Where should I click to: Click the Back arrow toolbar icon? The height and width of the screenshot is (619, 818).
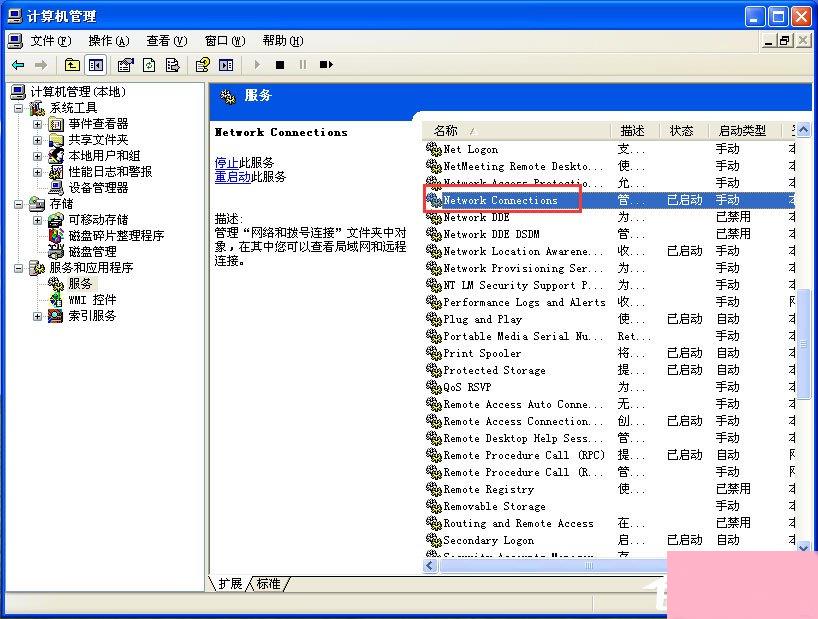pos(18,65)
